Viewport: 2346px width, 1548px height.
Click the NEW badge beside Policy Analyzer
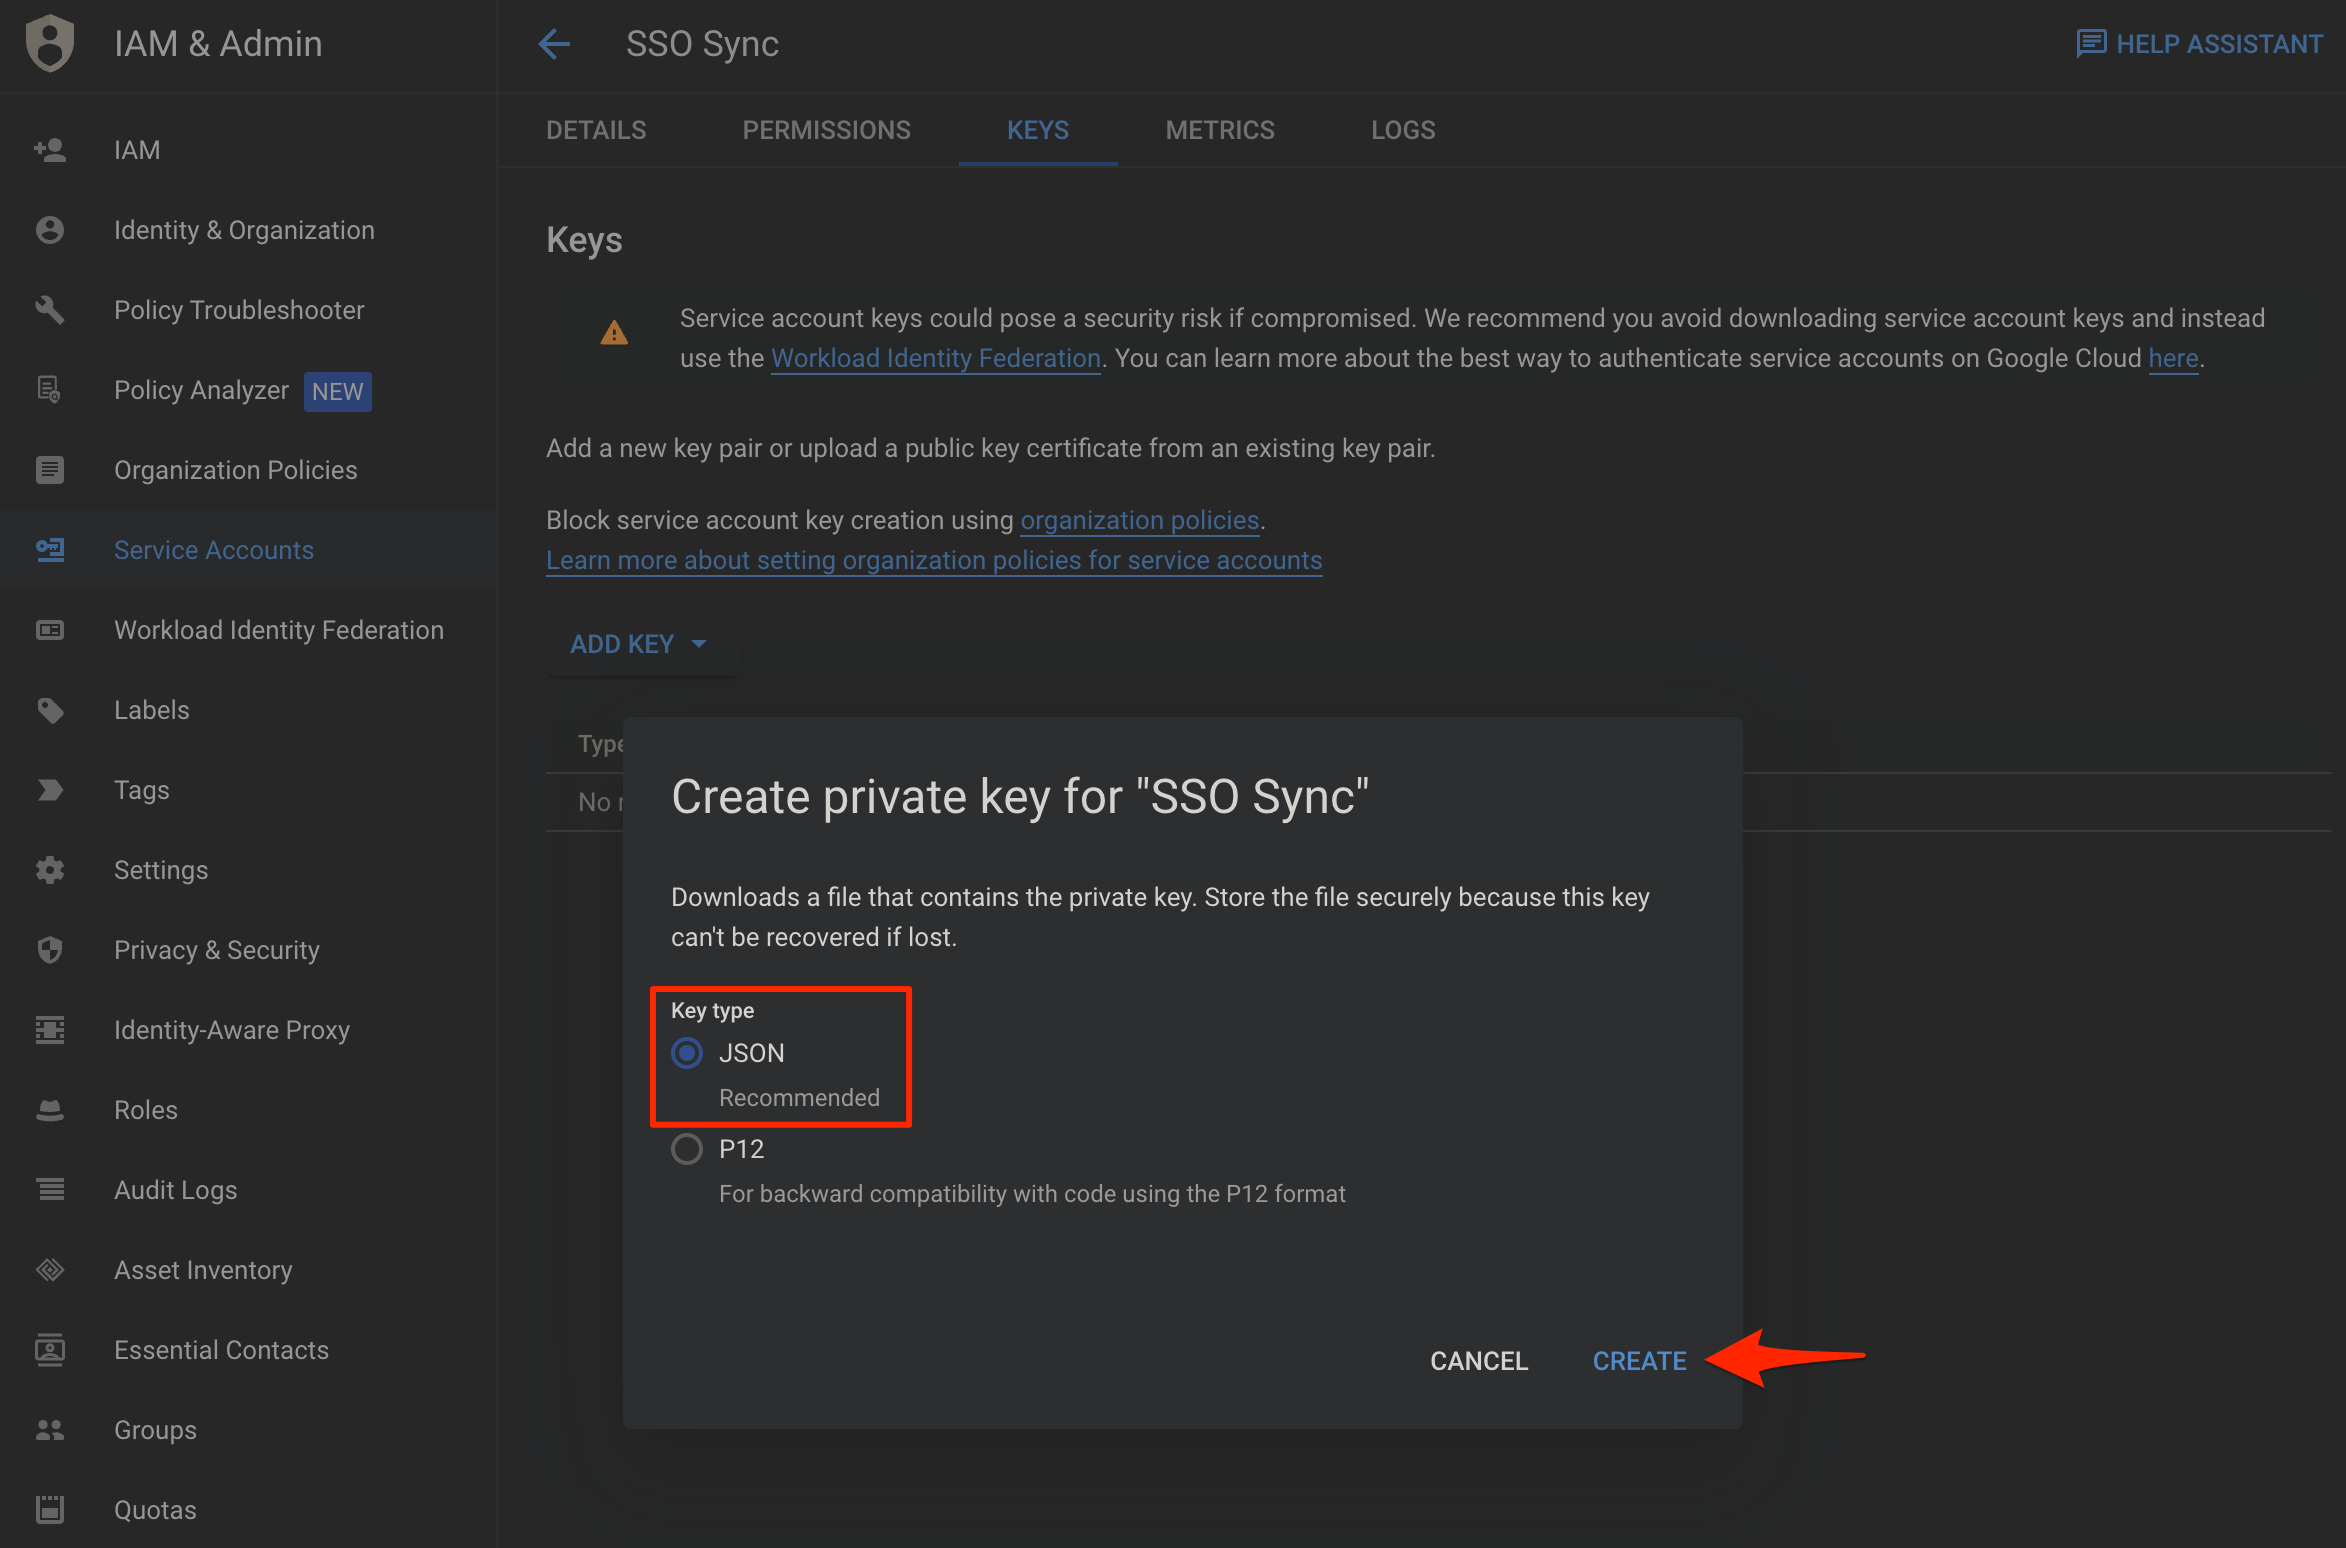[x=337, y=391]
